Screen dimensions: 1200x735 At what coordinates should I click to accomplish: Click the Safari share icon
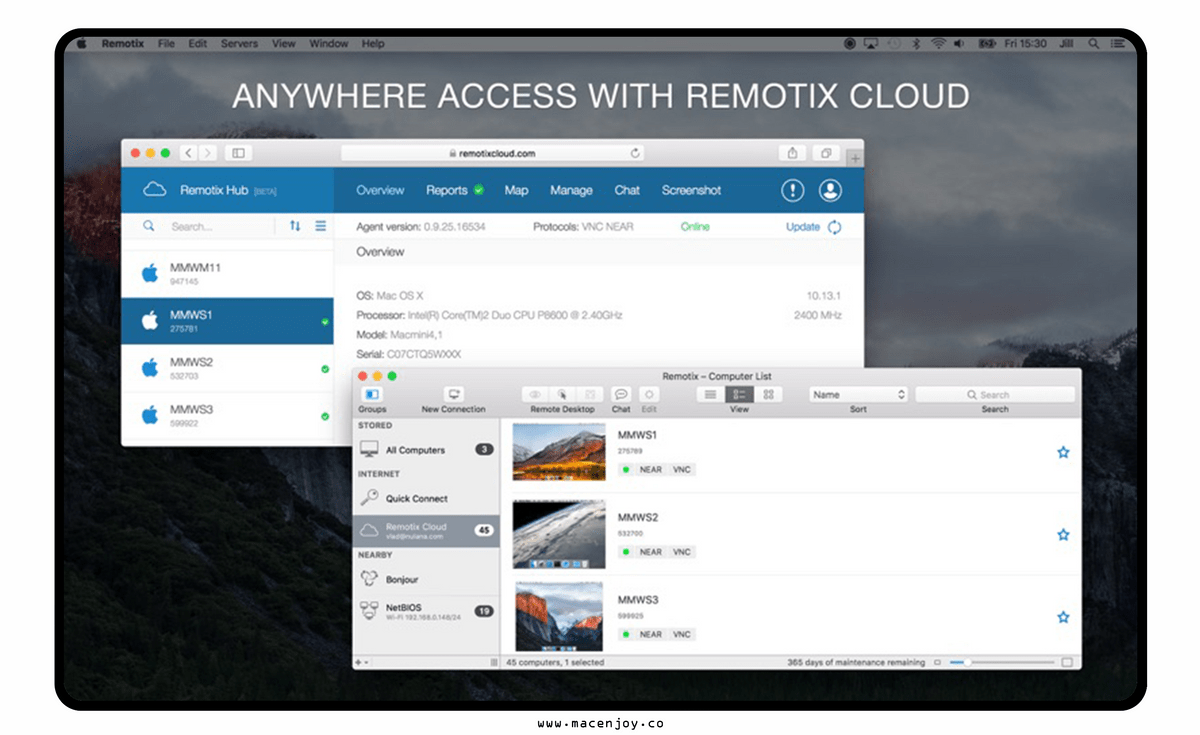pyautogui.click(x=792, y=153)
